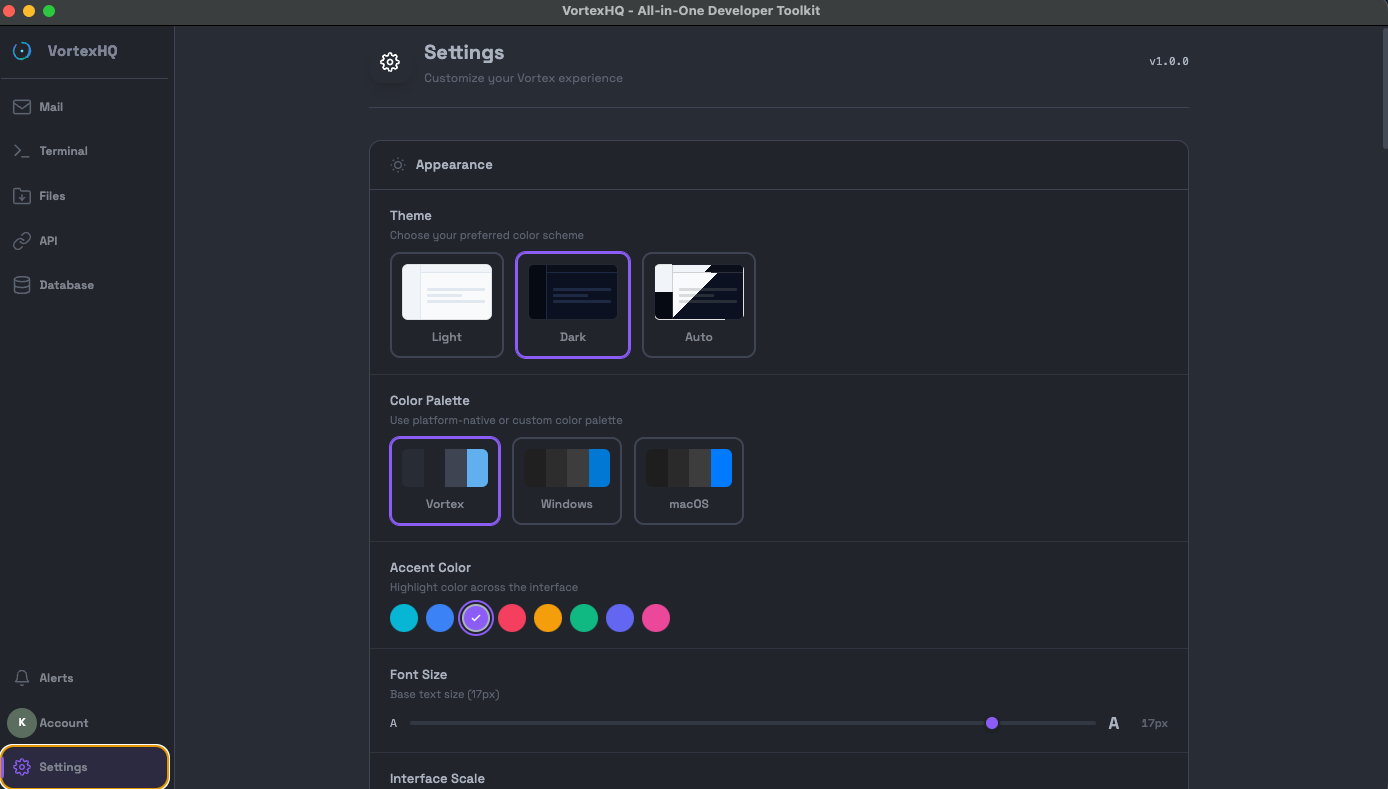This screenshot has height=789, width=1388.
Task: Select the Terminal tool from the sidebar
Action: pos(62,150)
